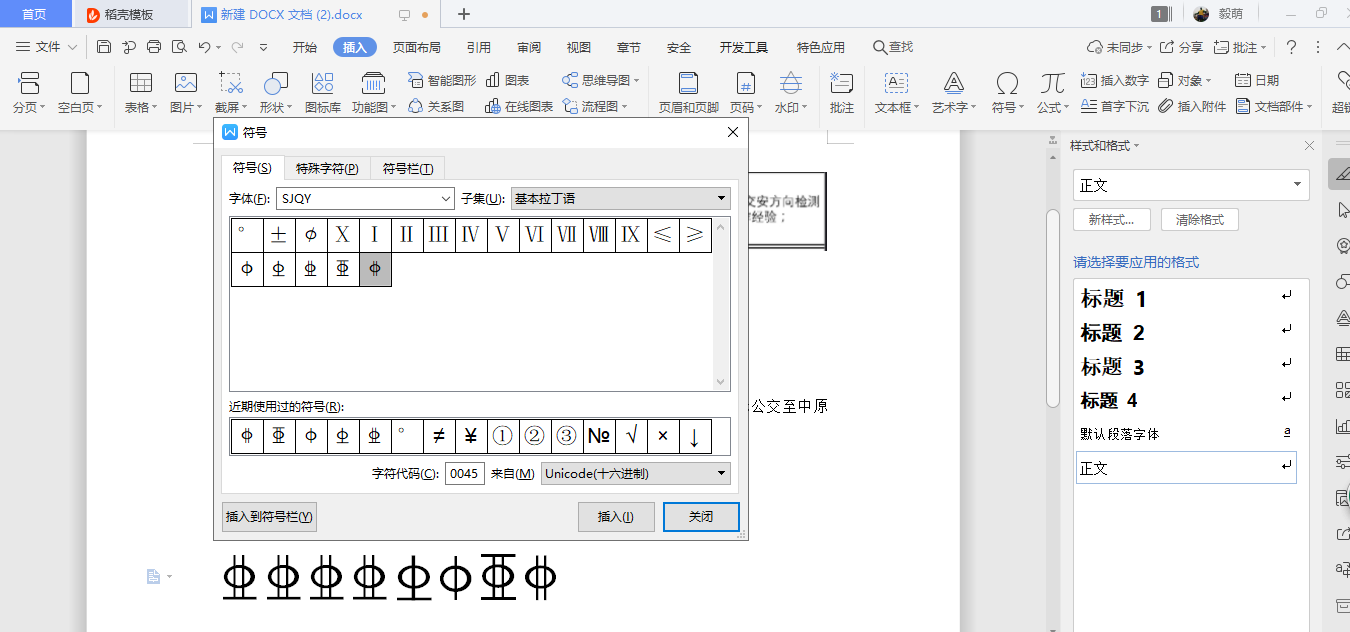Expand the subset (子集) dropdown
Viewport: 1350px width, 632px height.
(722, 199)
